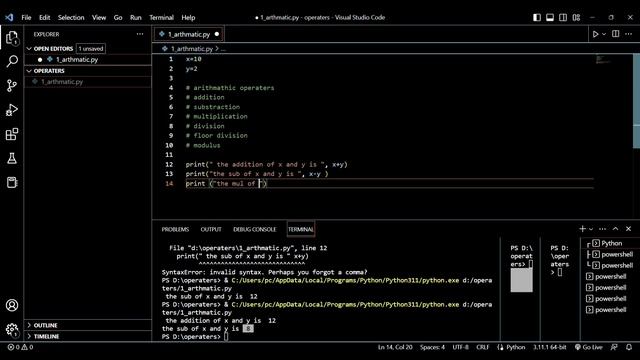640x360 pixels.
Task: Change encoding via UTF-8 status item
Action: click(x=460, y=347)
